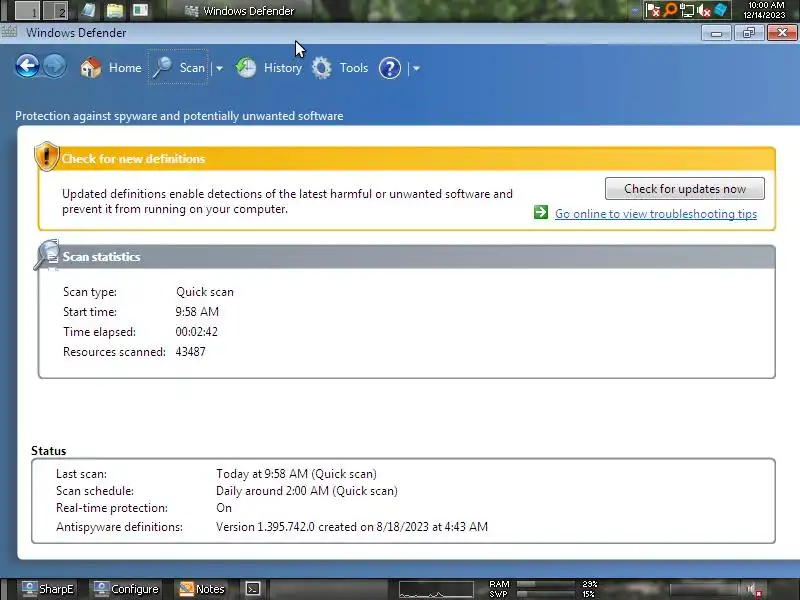Image resolution: width=800 pixels, height=600 pixels.
Task: Click the orange magnifier tray icon
Action: click(x=670, y=10)
